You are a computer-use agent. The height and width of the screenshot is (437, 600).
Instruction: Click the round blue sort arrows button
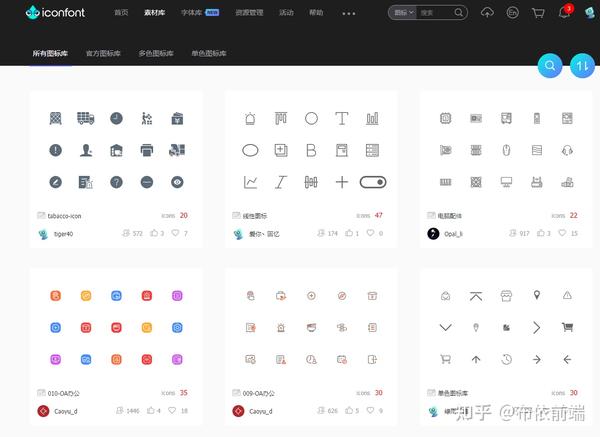[x=582, y=66]
